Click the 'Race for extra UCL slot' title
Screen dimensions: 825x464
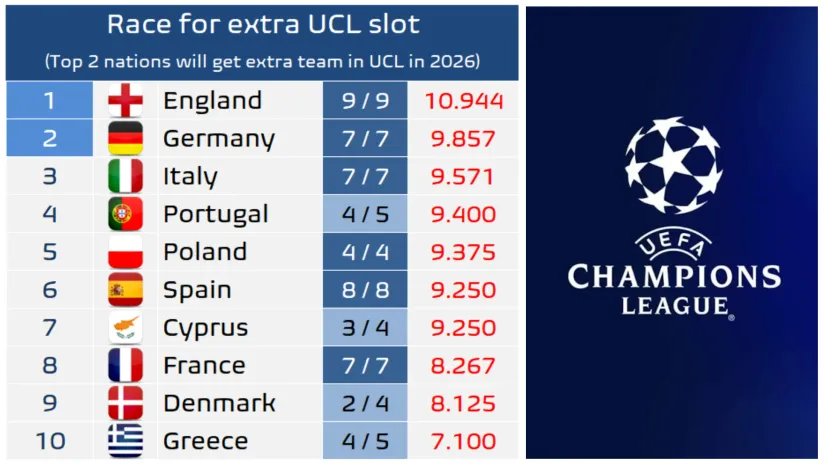click(263, 24)
